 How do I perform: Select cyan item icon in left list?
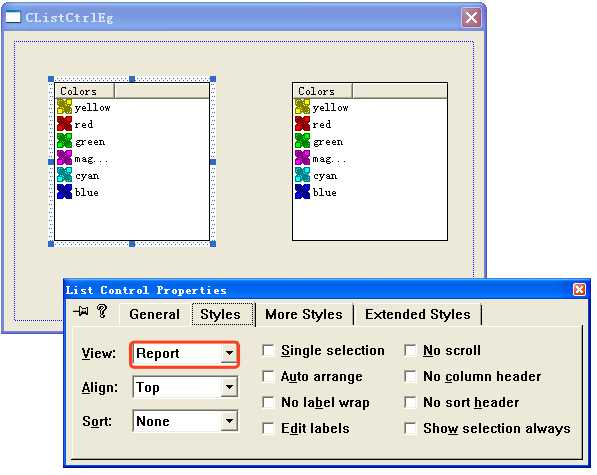[64, 175]
